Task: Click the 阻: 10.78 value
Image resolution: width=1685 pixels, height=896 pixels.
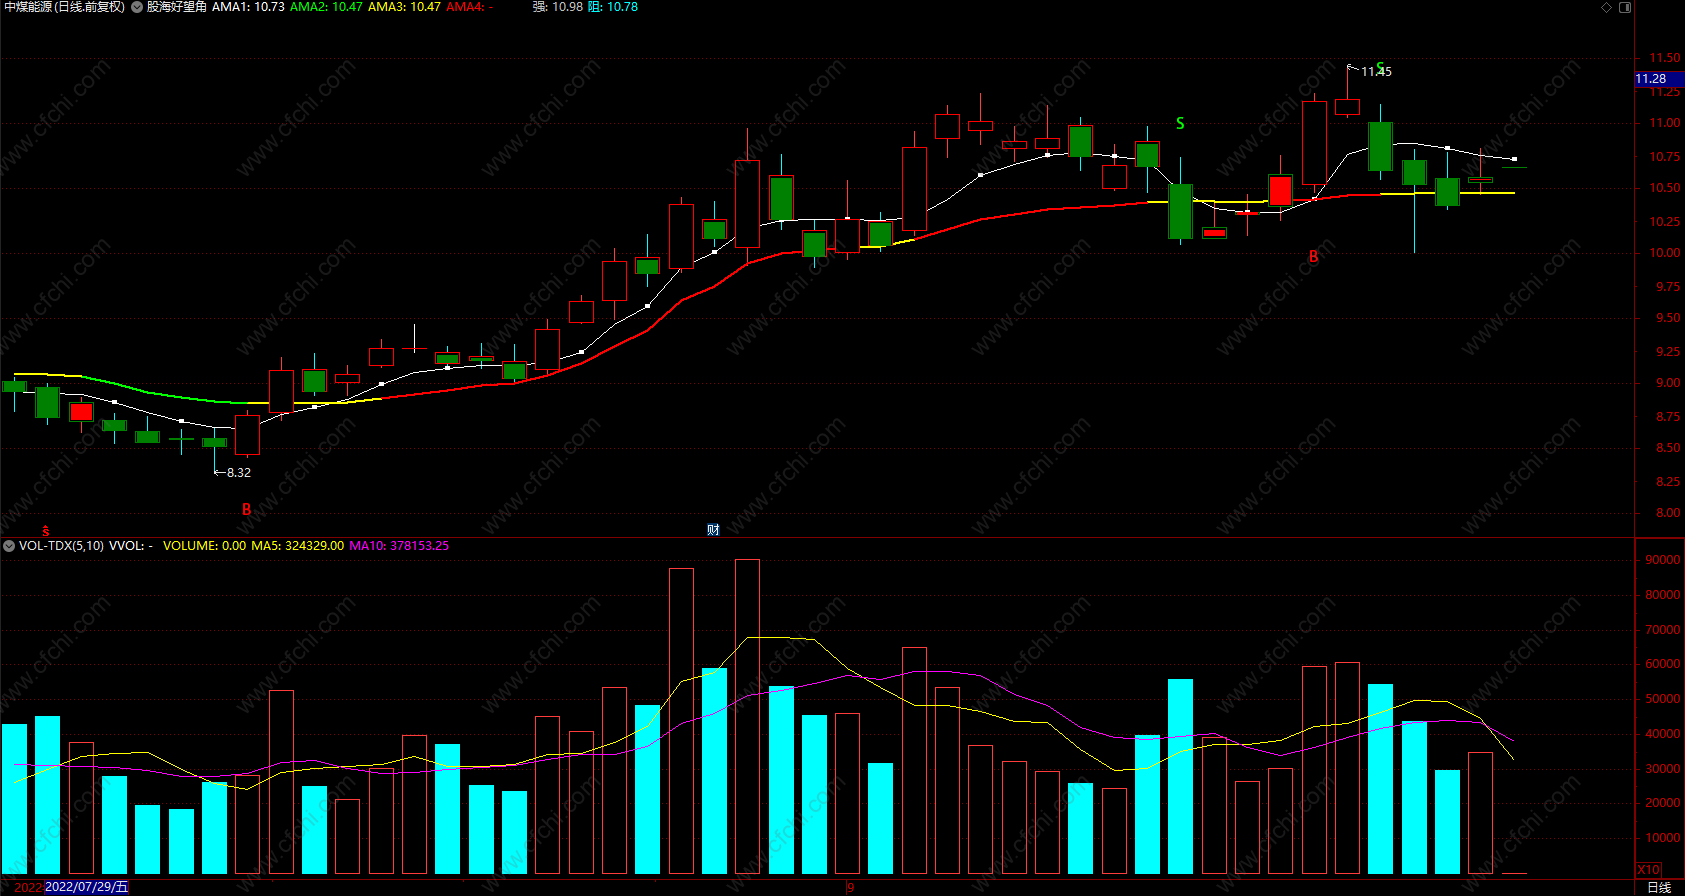Action: (613, 7)
